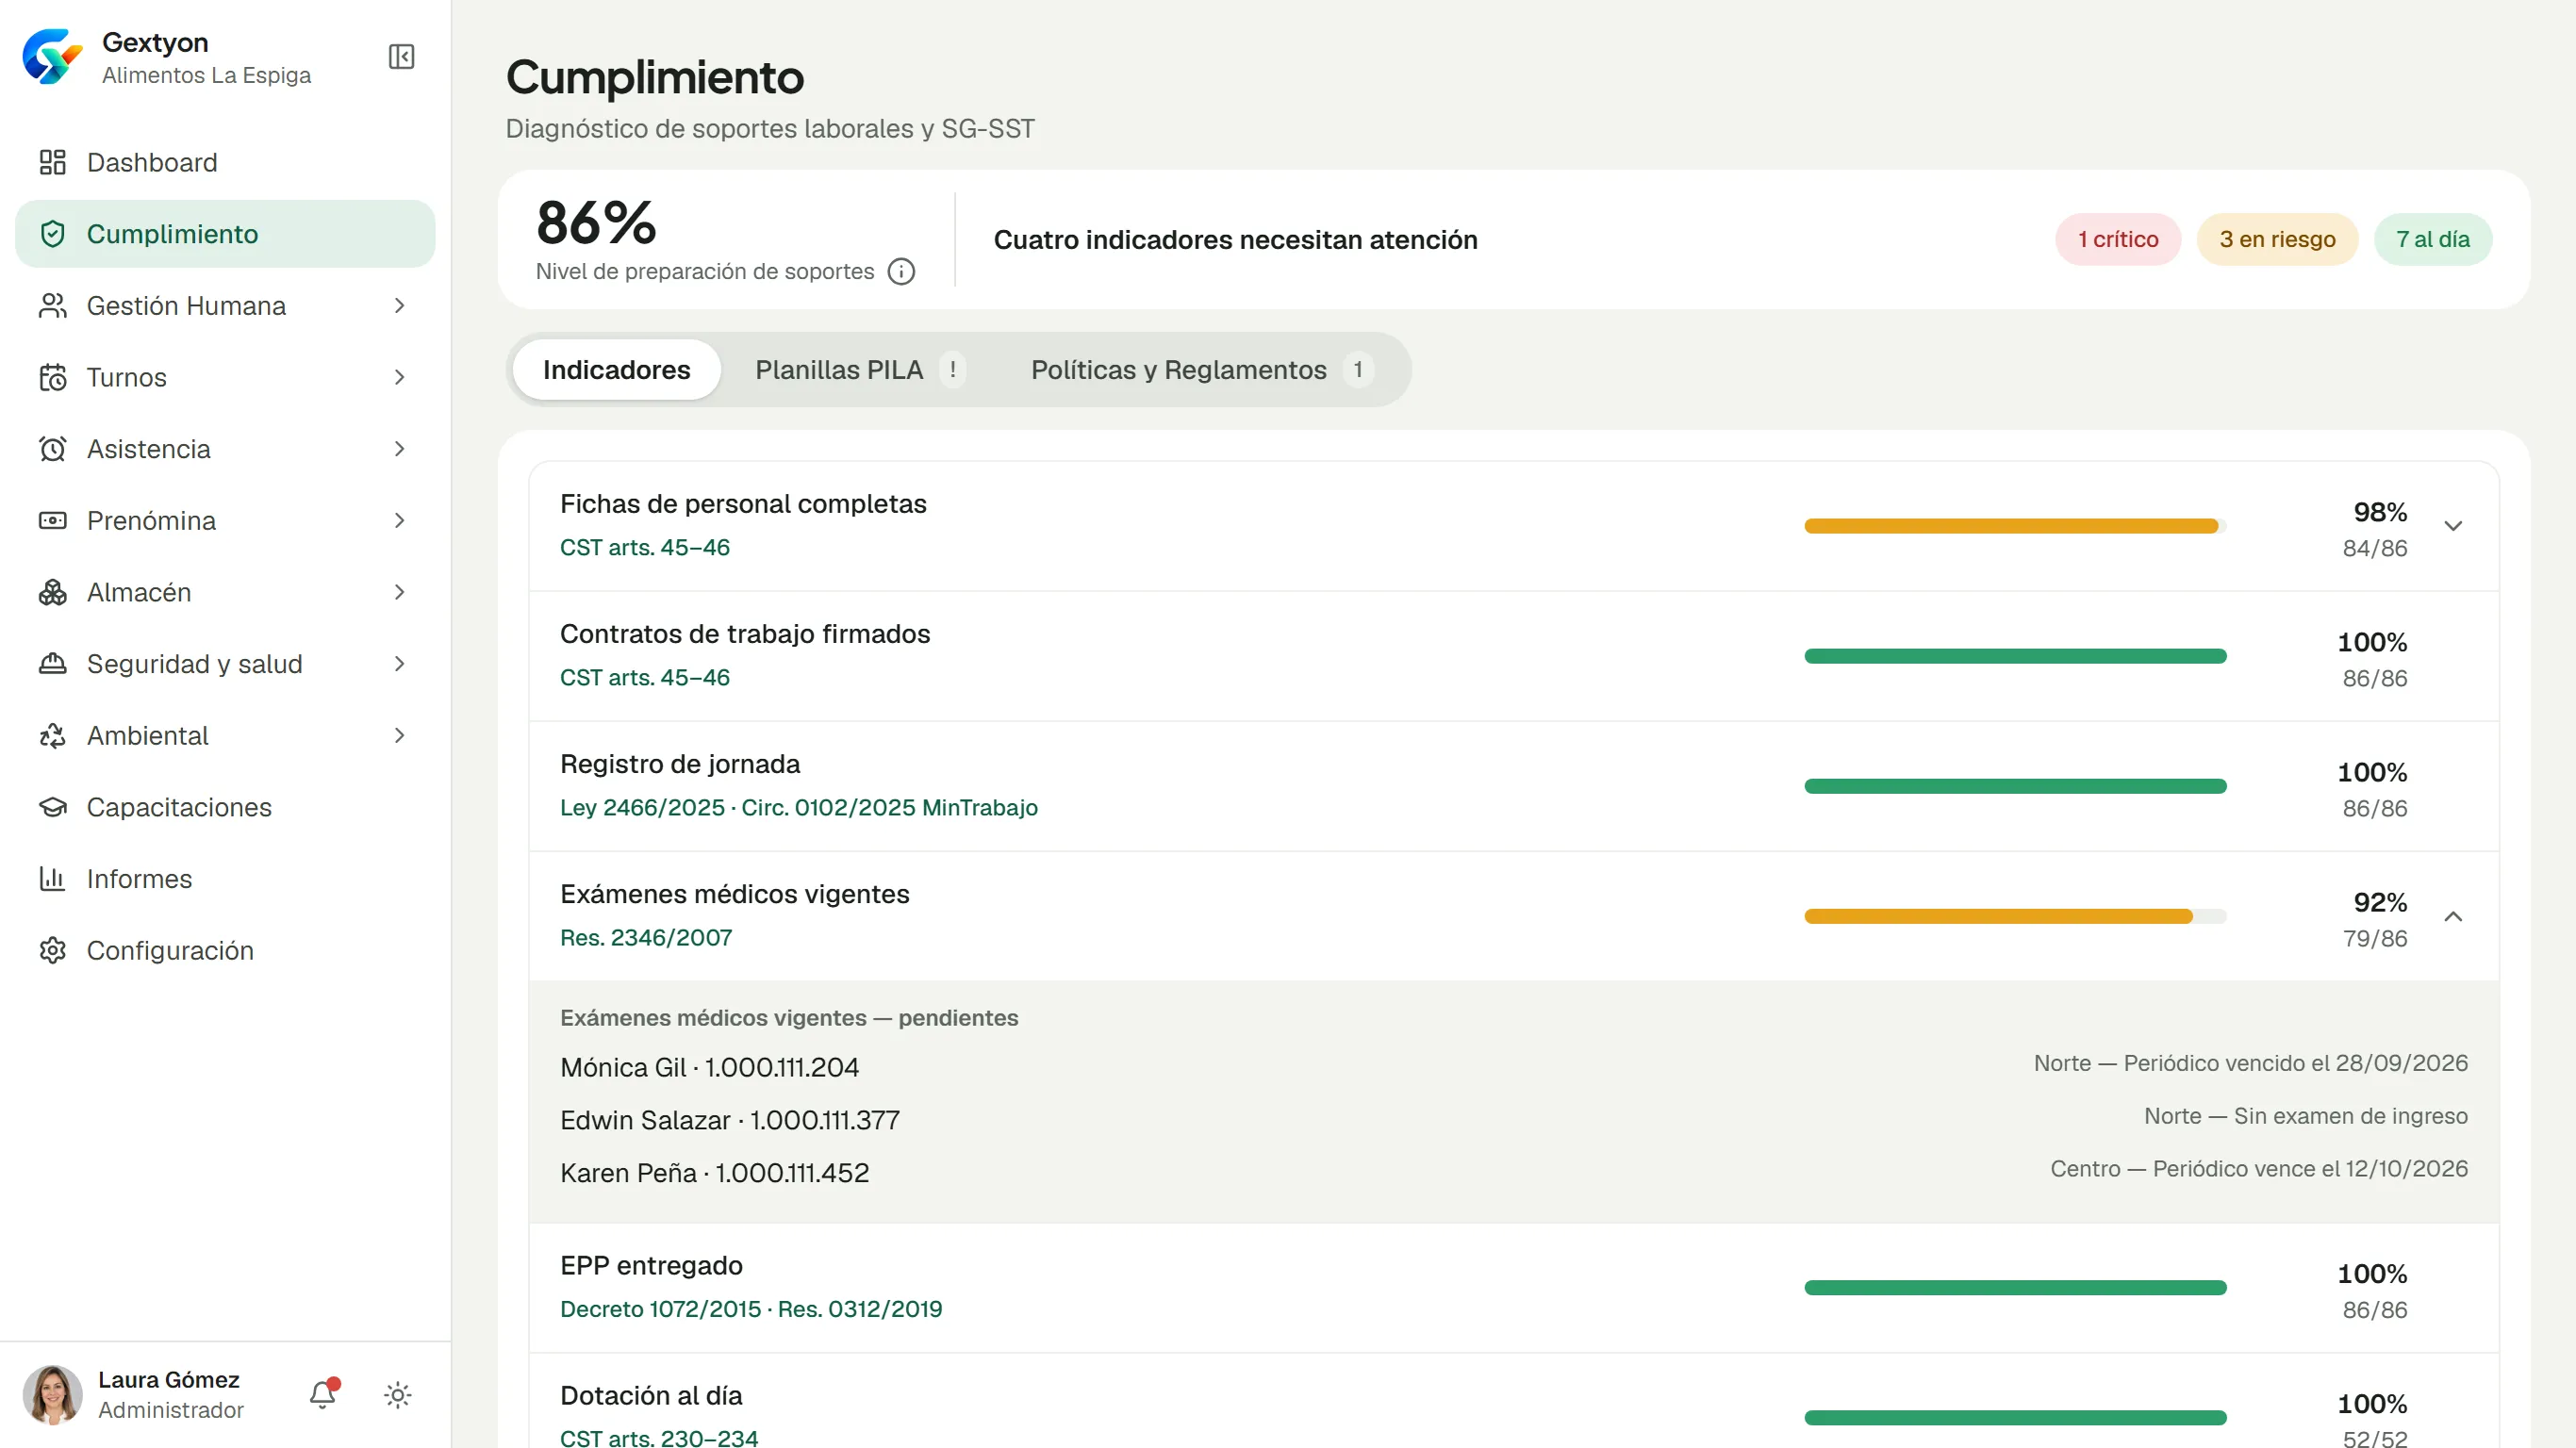Click the Cumplimiento shield icon

tap(52, 234)
